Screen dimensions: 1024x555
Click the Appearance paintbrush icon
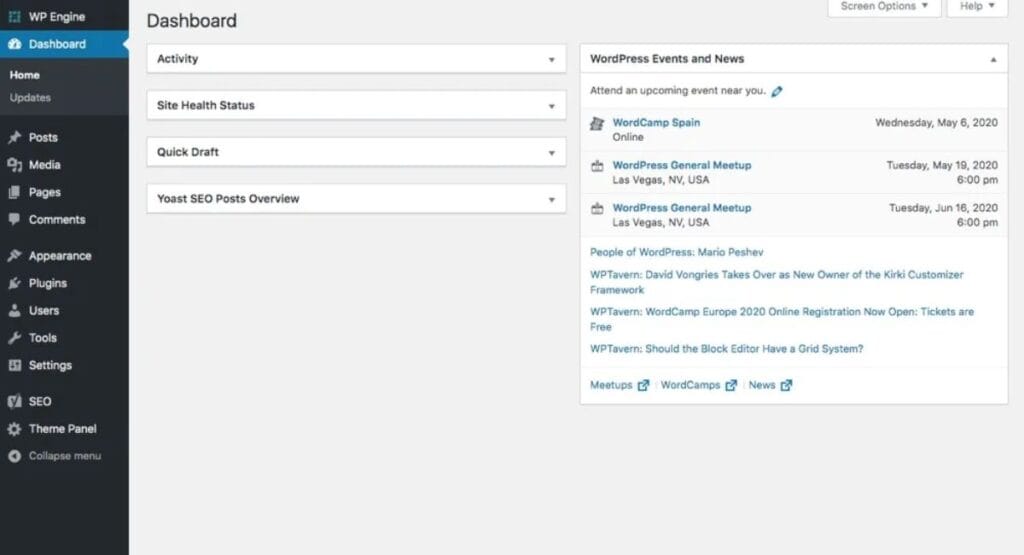click(x=14, y=255)
